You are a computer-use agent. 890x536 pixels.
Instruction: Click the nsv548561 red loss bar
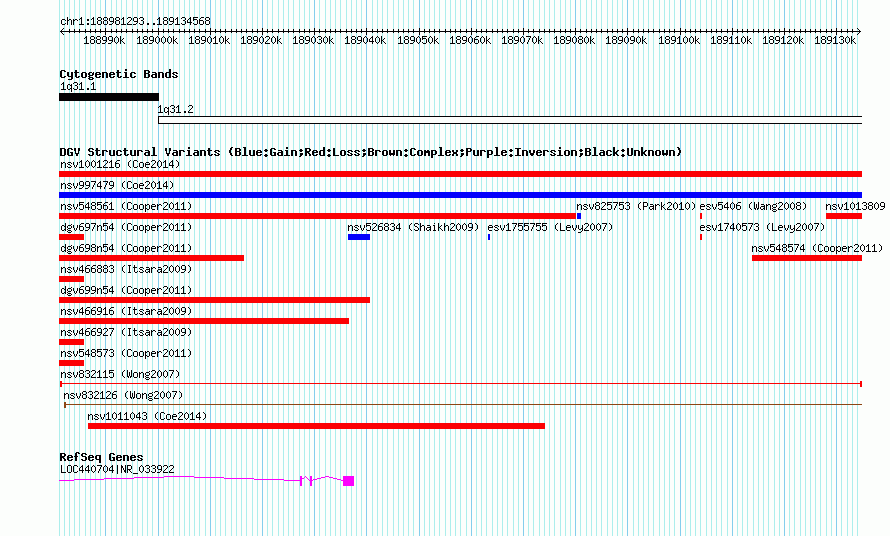click(317, 216)
